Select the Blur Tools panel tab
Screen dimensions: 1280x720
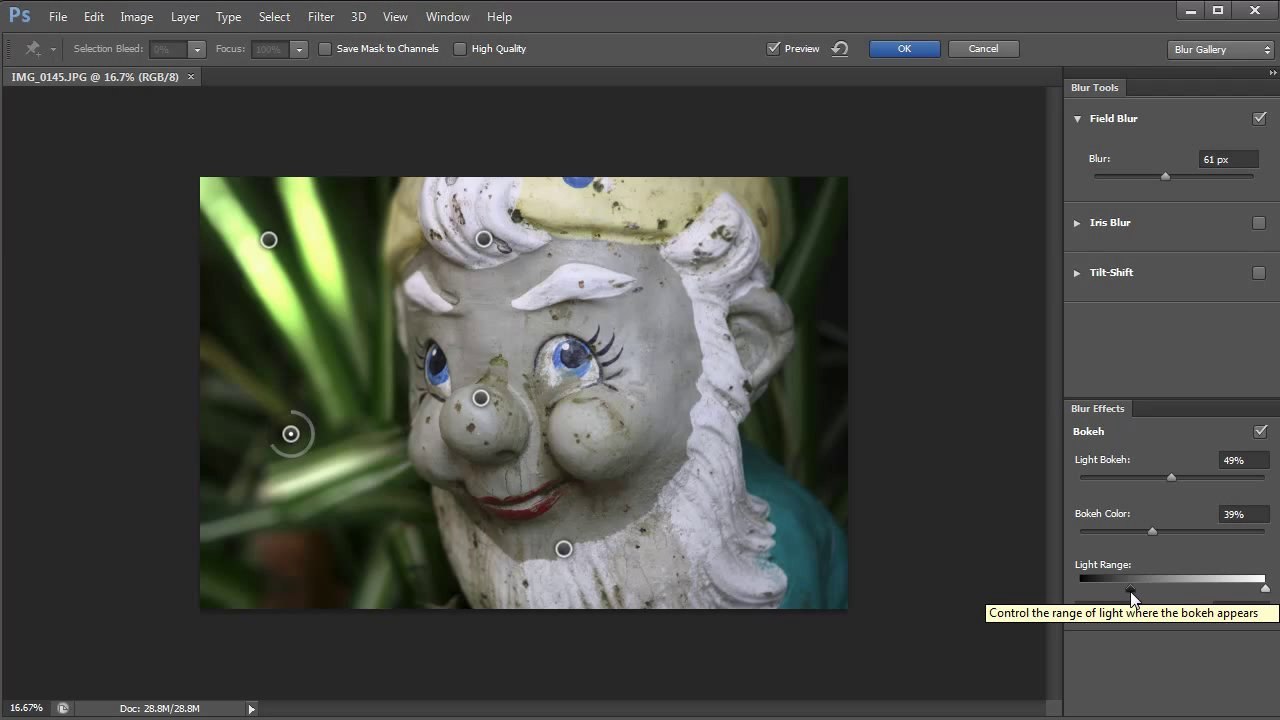pos(1095,88)
